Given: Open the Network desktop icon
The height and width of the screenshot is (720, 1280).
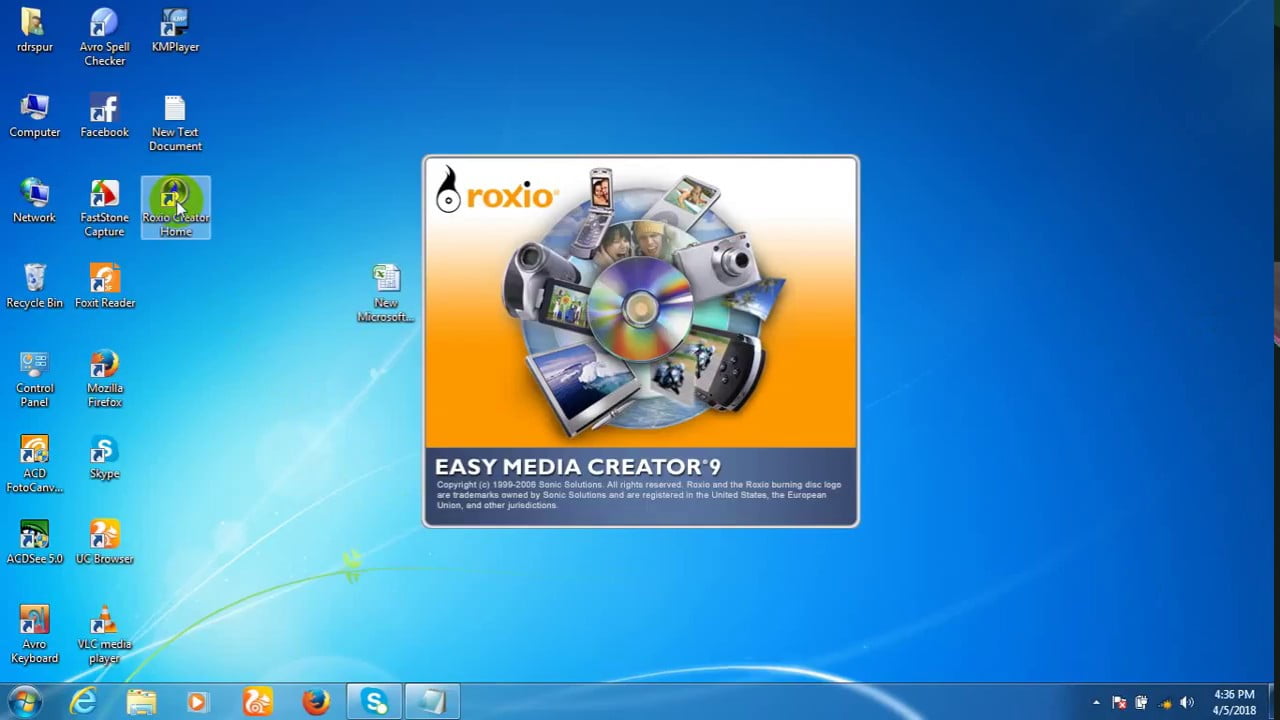Looking at the screenshot, I should click(35, 201).
